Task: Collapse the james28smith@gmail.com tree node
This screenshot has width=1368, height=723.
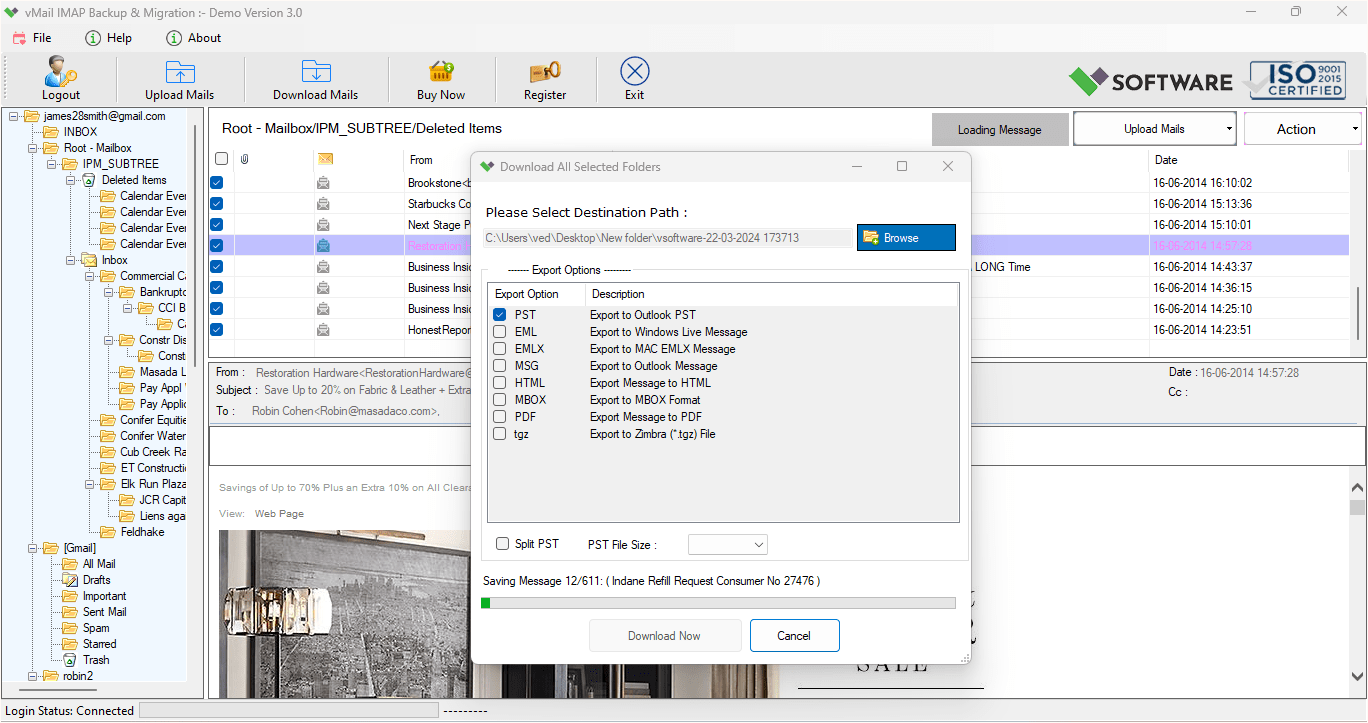Action: (14, 116)
